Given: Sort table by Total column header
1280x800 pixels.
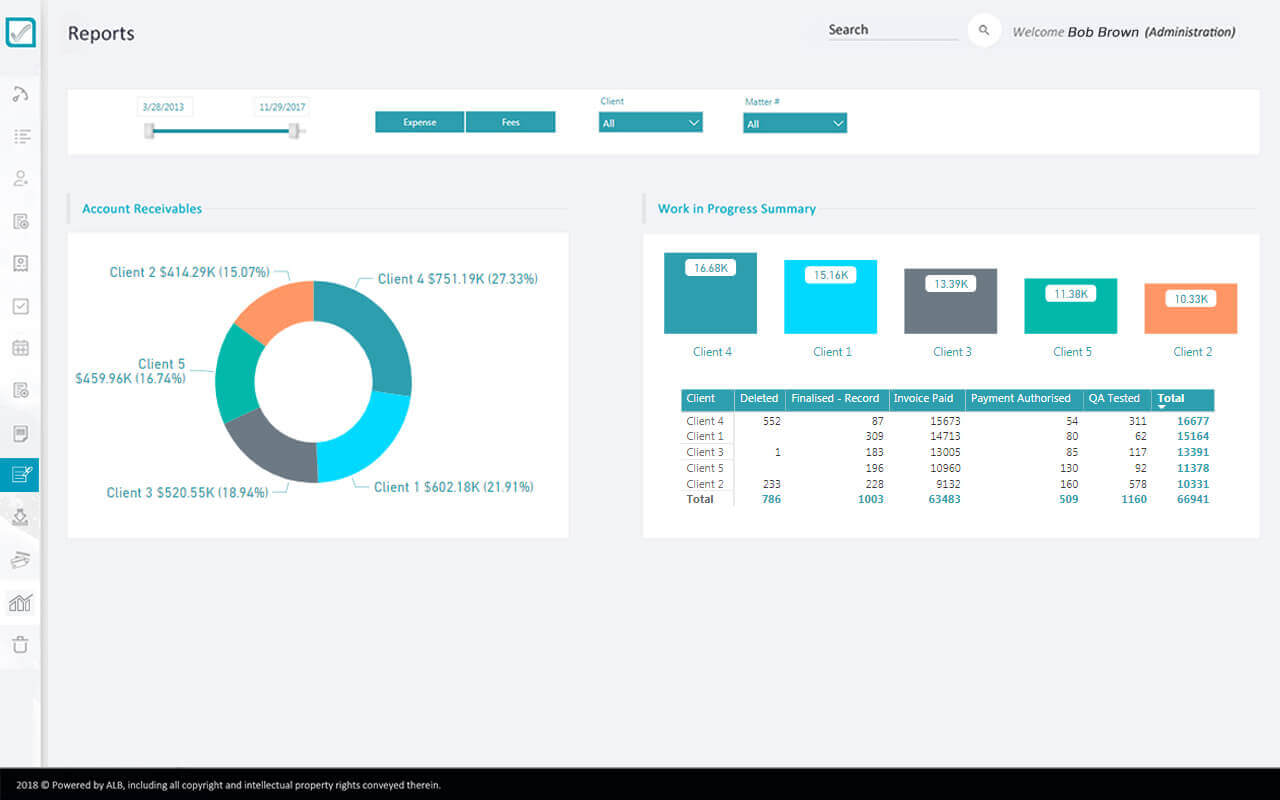Looking at the screenshot, I should tap(1182, 399).
